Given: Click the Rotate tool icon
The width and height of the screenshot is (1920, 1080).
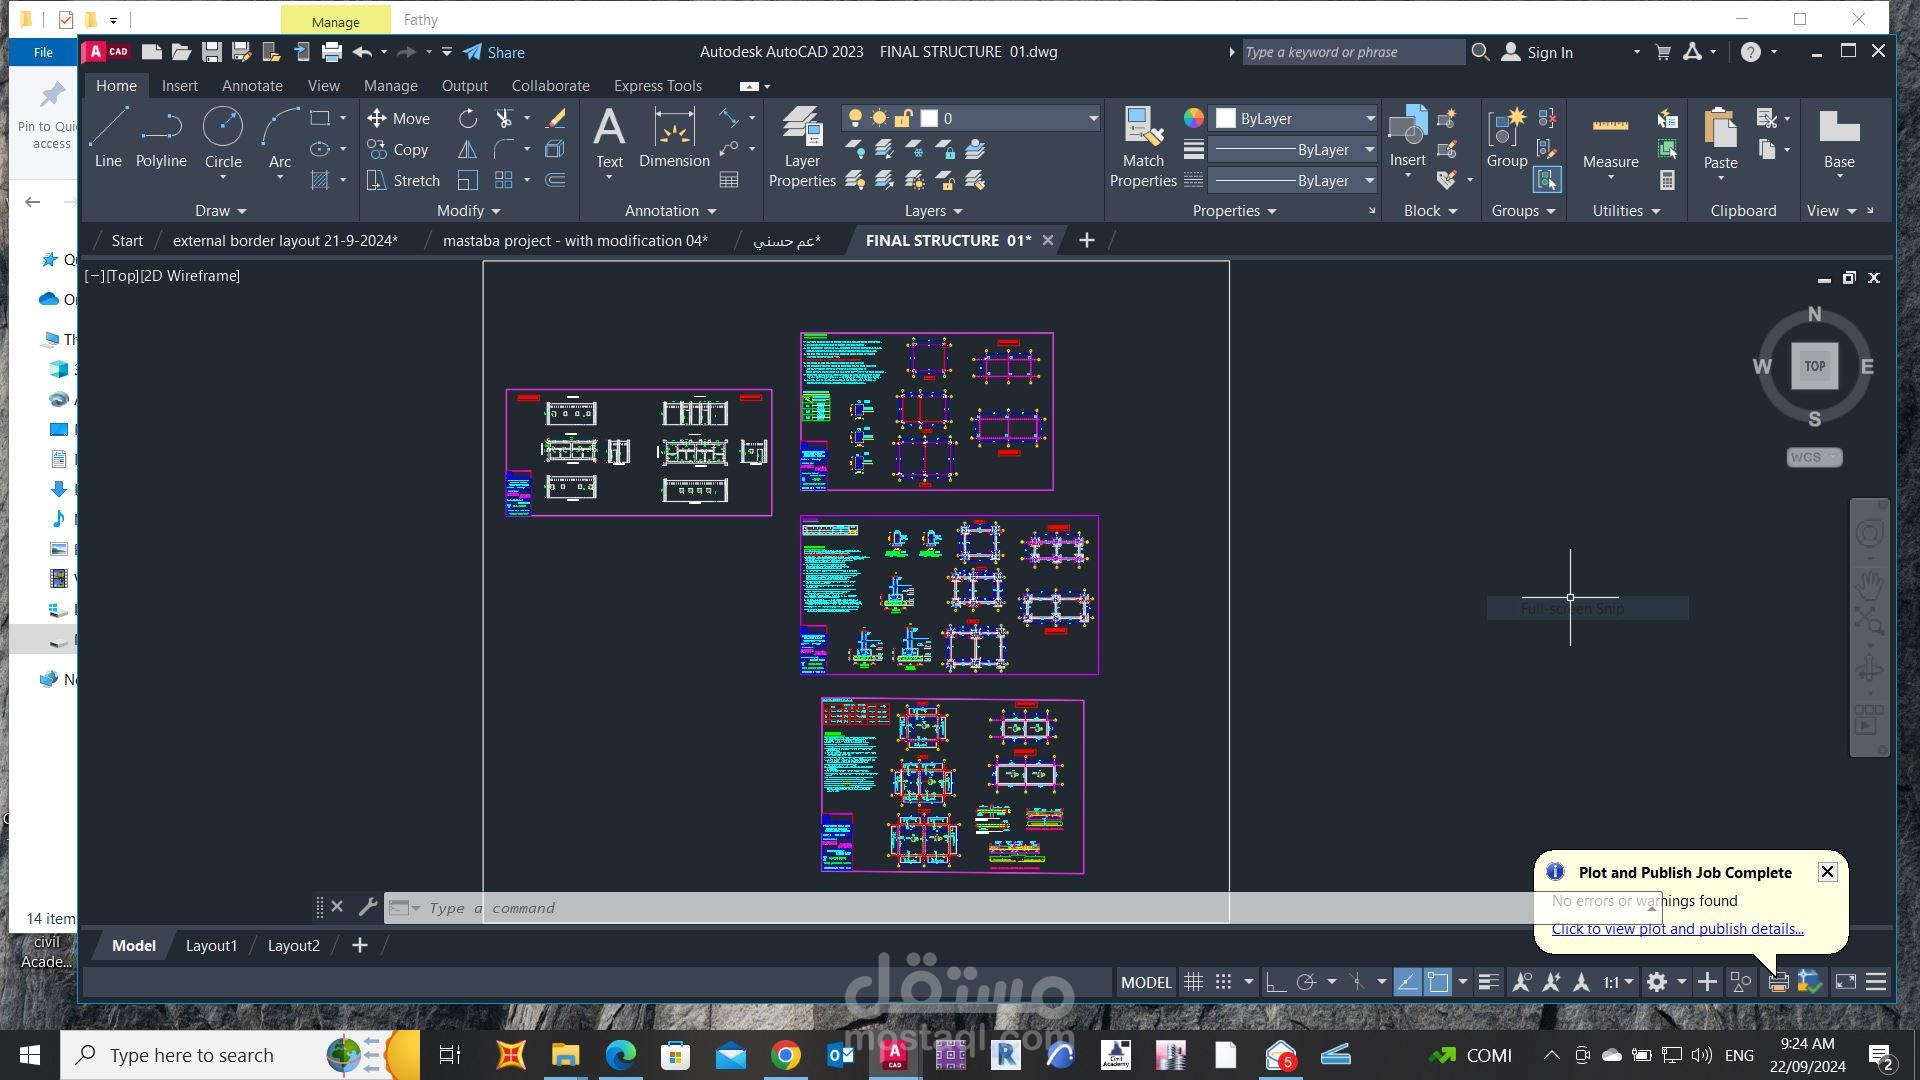Looking at the screenshot, I should pos(468,118).
